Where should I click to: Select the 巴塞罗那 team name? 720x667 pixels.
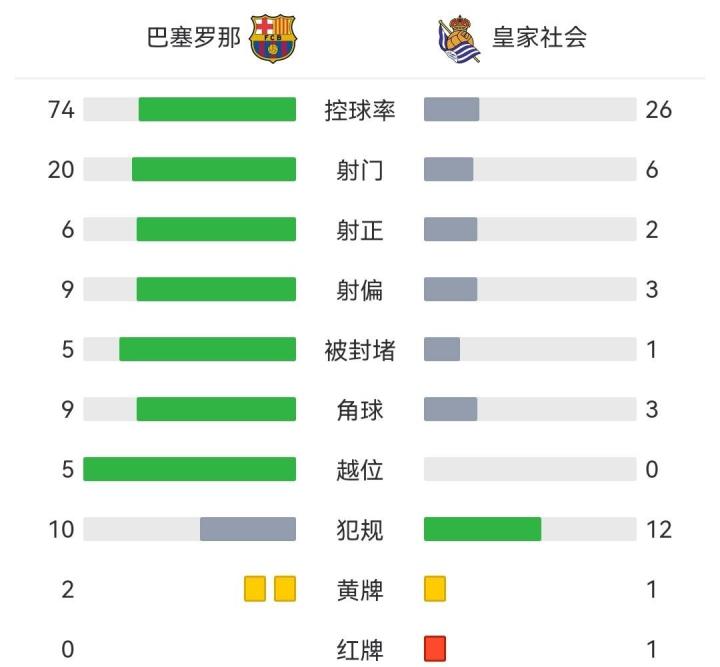point(194,38)
